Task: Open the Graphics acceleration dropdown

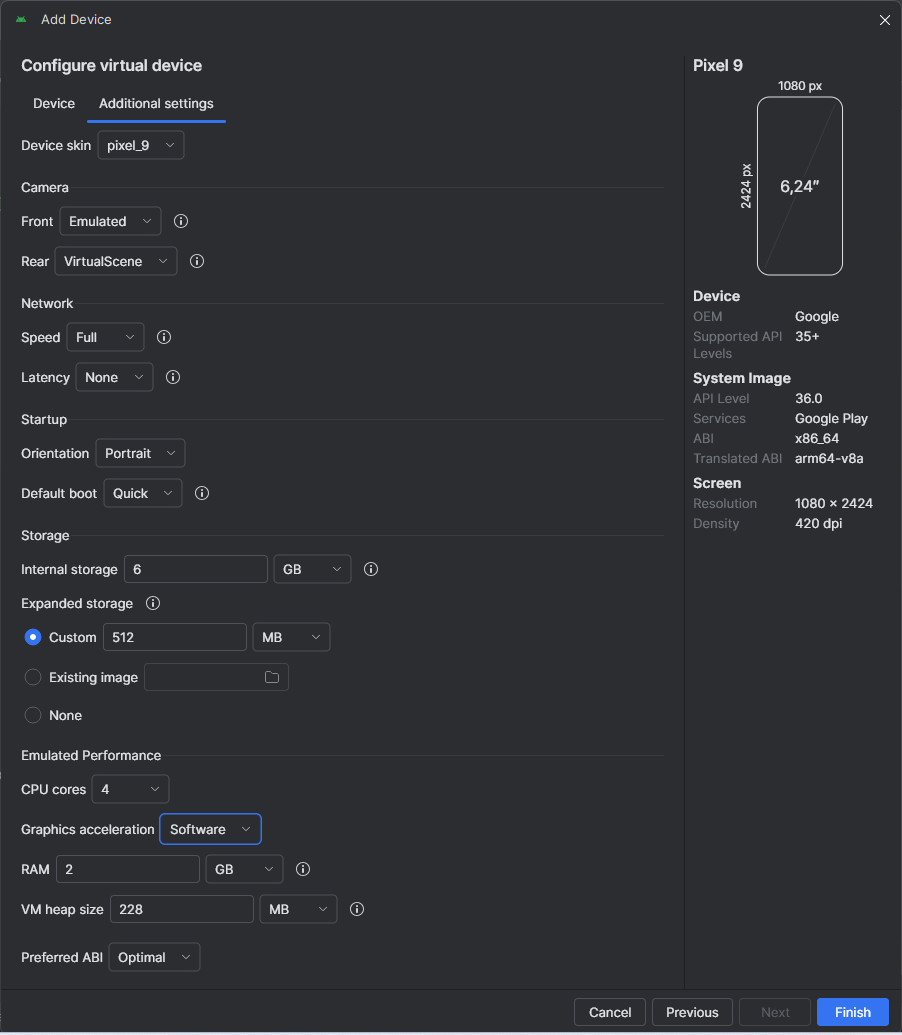Action: [x=210, y=829]
